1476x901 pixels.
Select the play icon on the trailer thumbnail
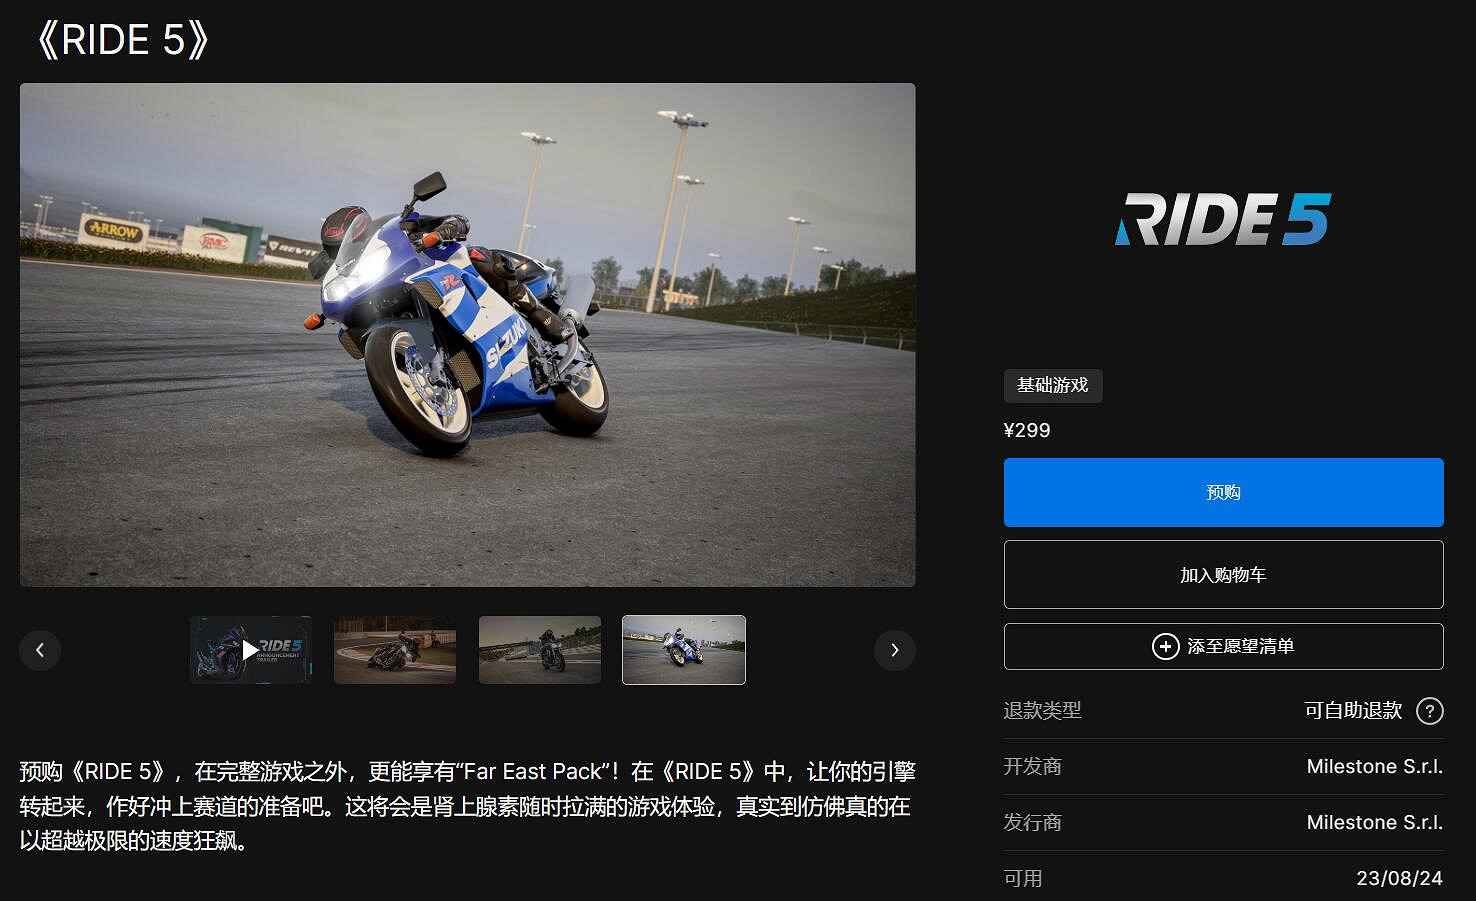[x=250, y=650]
